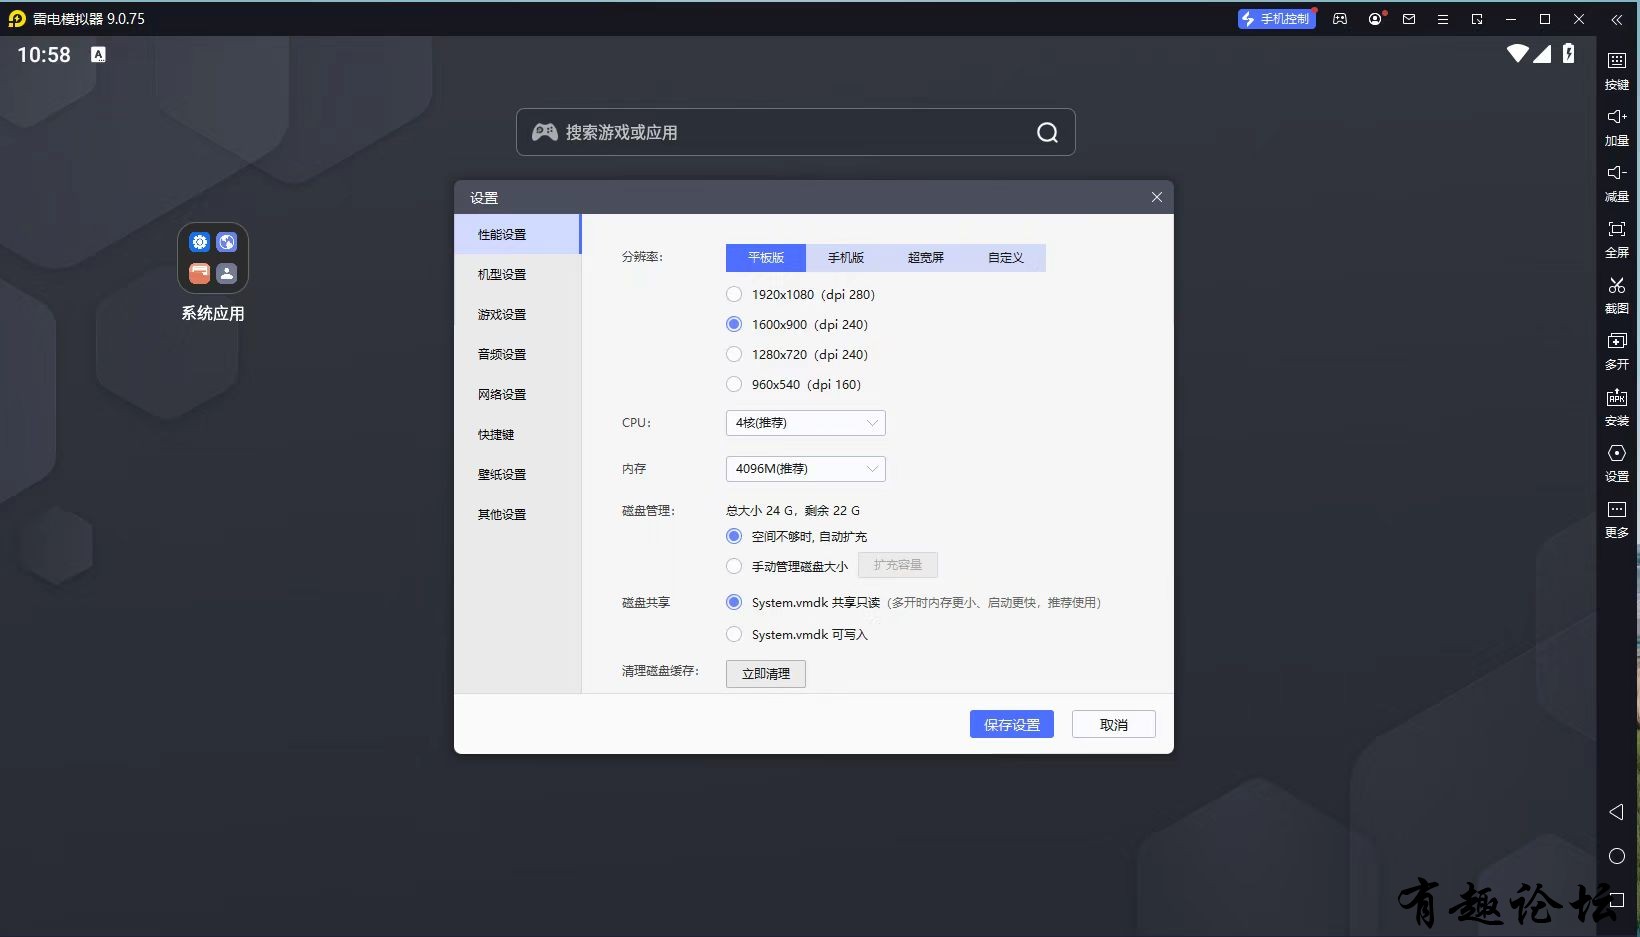
Task: Close the 设置 dialog
Action: [x=1157, y=197]
